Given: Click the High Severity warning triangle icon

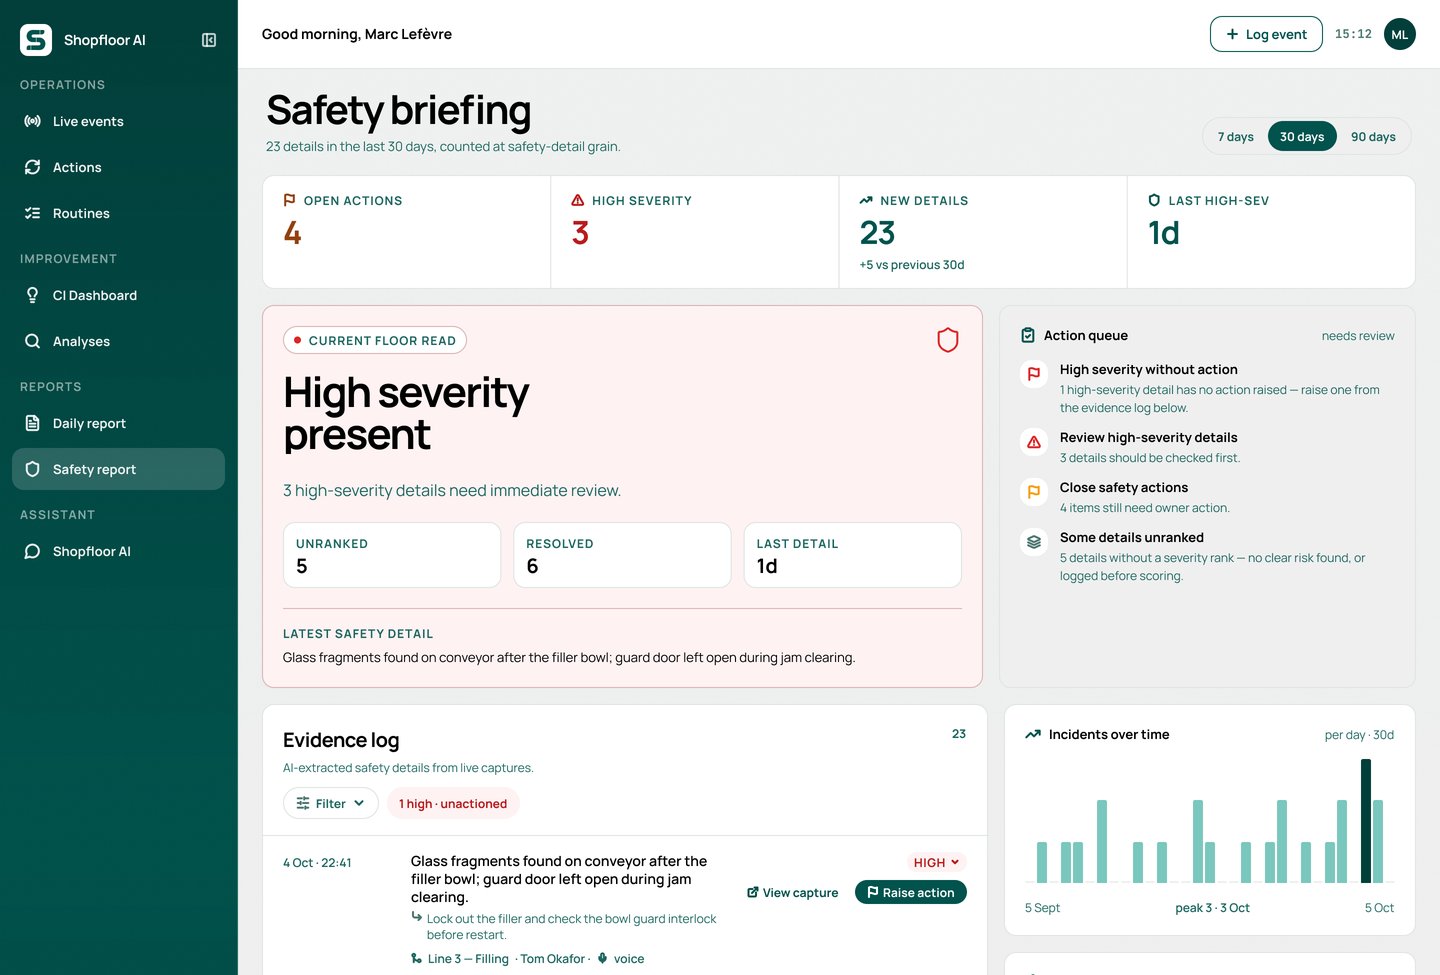Looking at the screenshot, I should (x=578, y=200).
